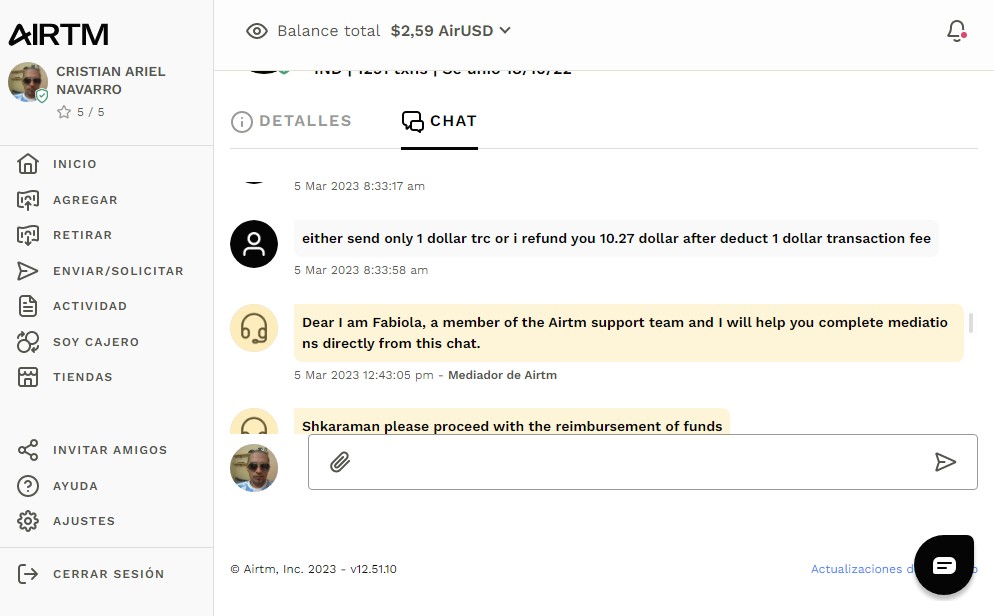
Task: Open the support chat widget bubble
Action: coord(944,565)
